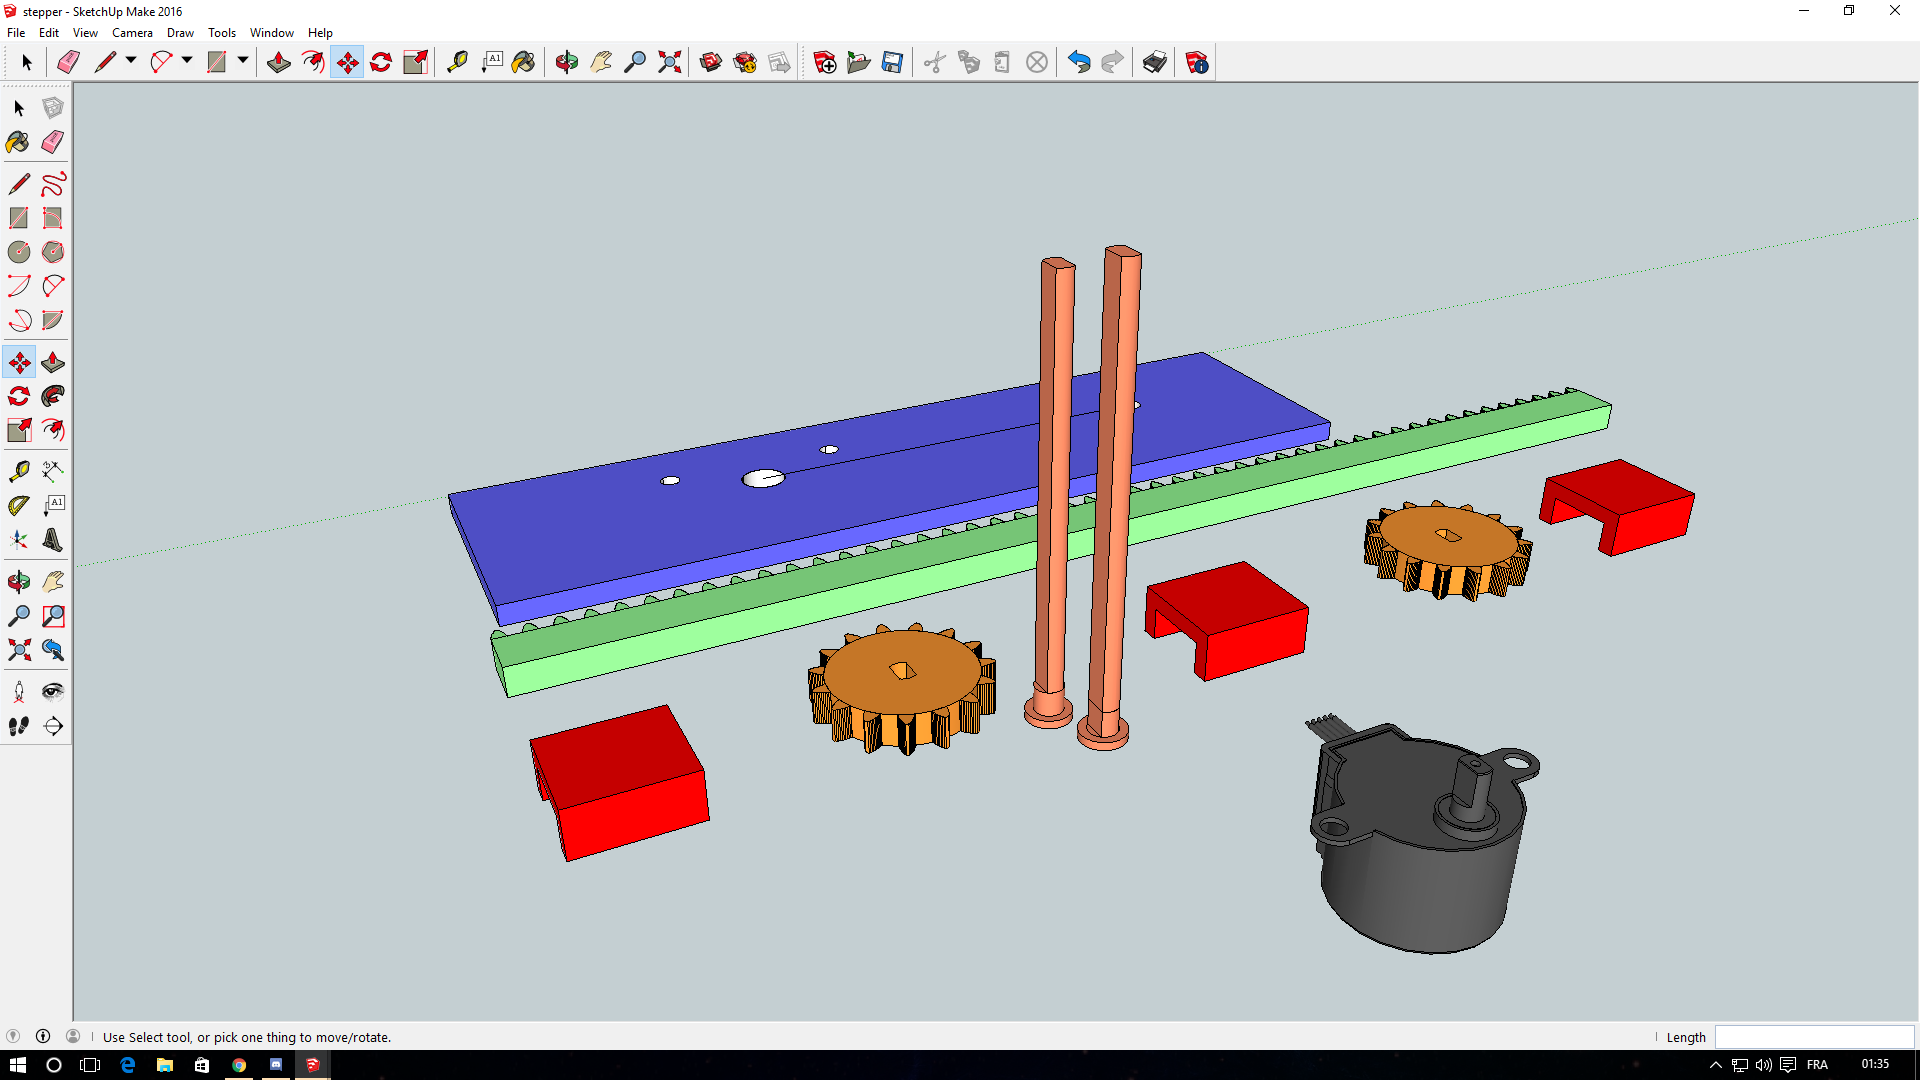Open the Edit menu
This screenshot has width=1920, height=1080.
[x=49, y=33]
